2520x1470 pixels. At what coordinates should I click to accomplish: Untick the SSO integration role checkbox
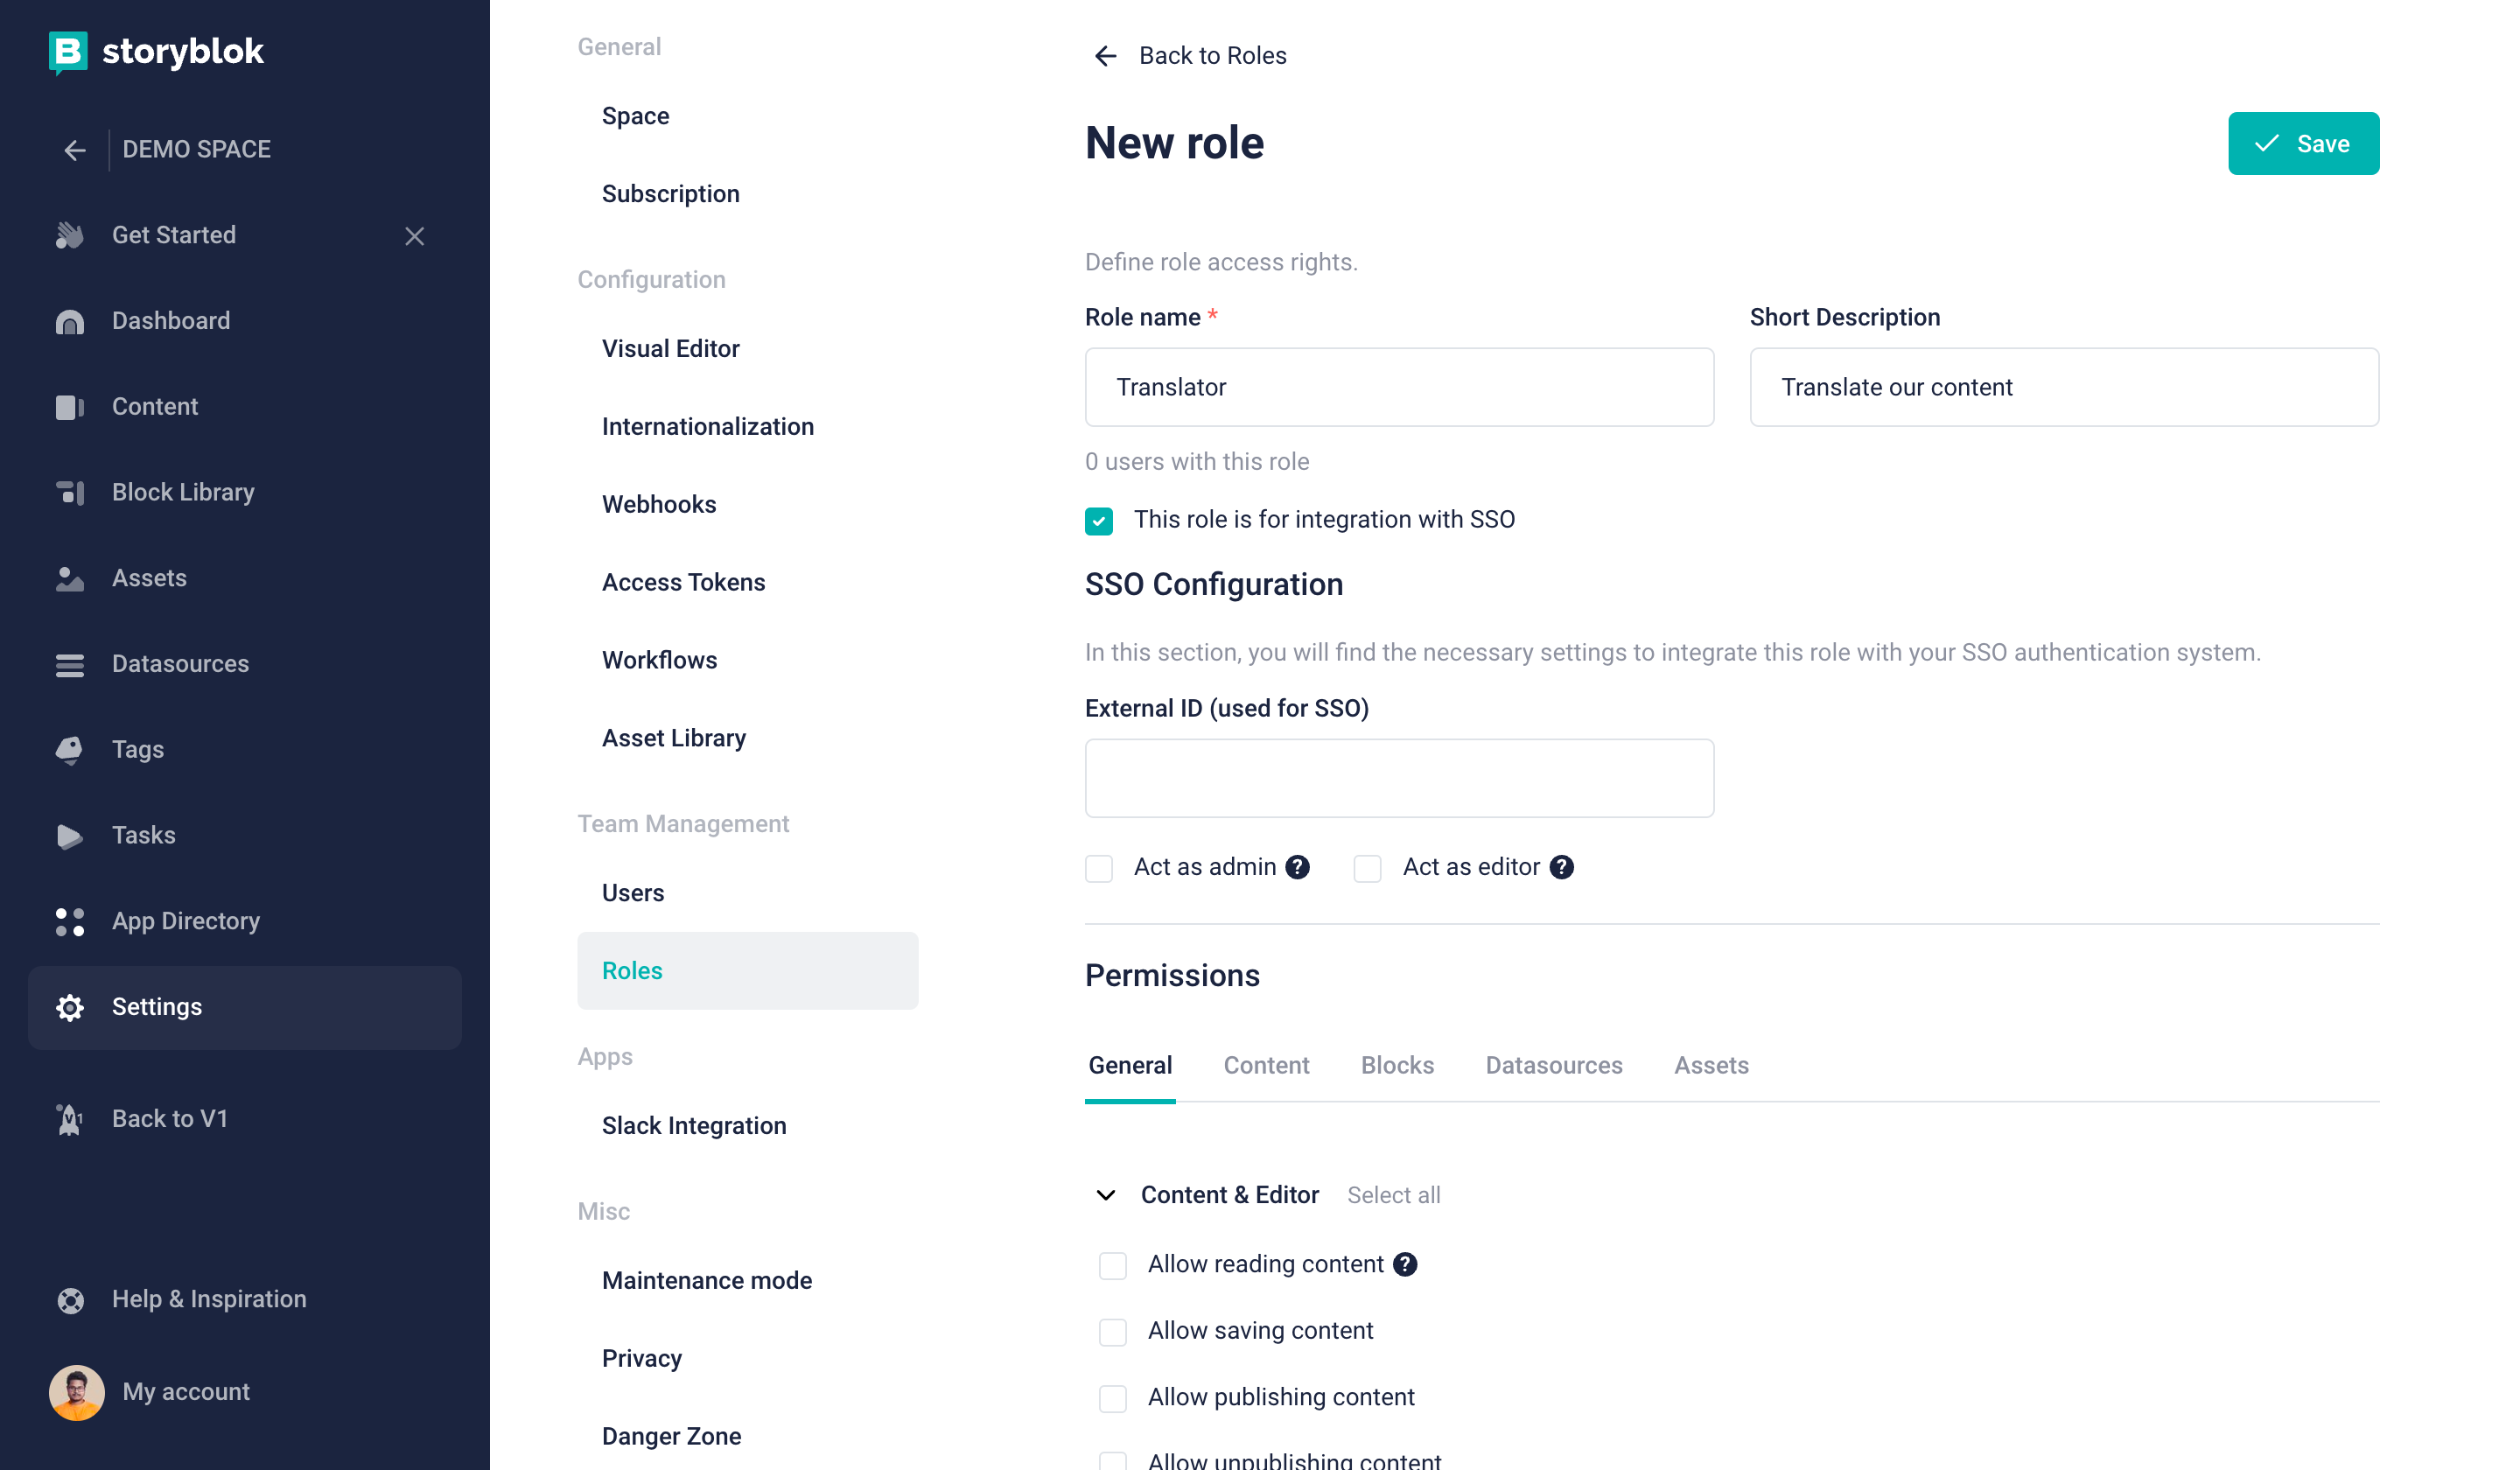[1099, 520]
